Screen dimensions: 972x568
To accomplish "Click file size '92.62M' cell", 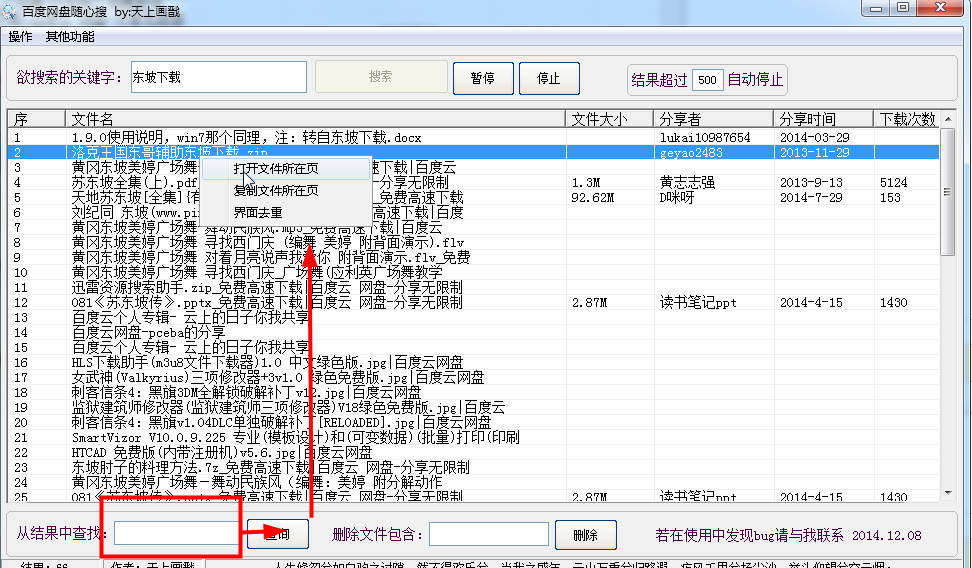I will [593, 198].
